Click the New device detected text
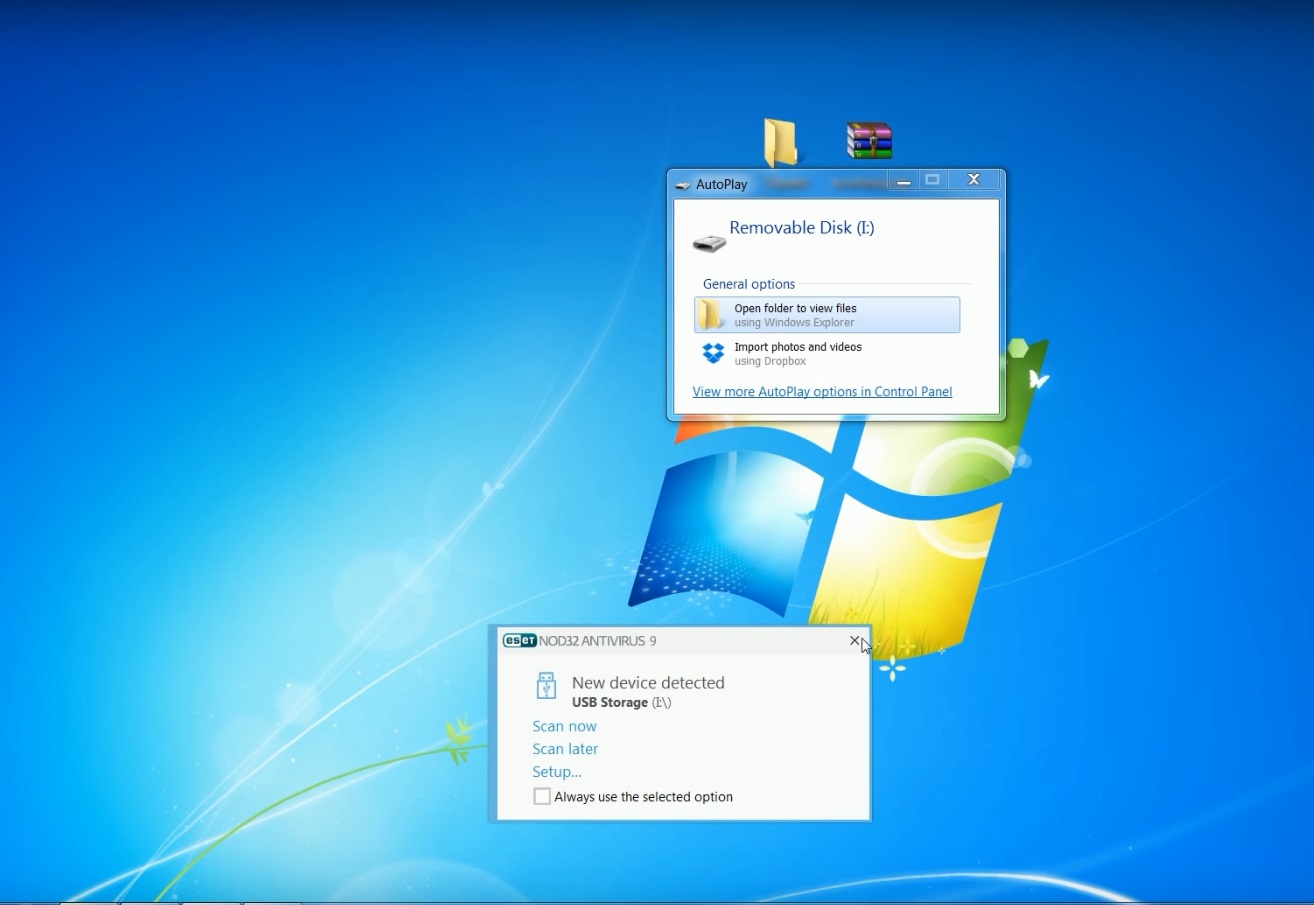 [x=648, y=683]
